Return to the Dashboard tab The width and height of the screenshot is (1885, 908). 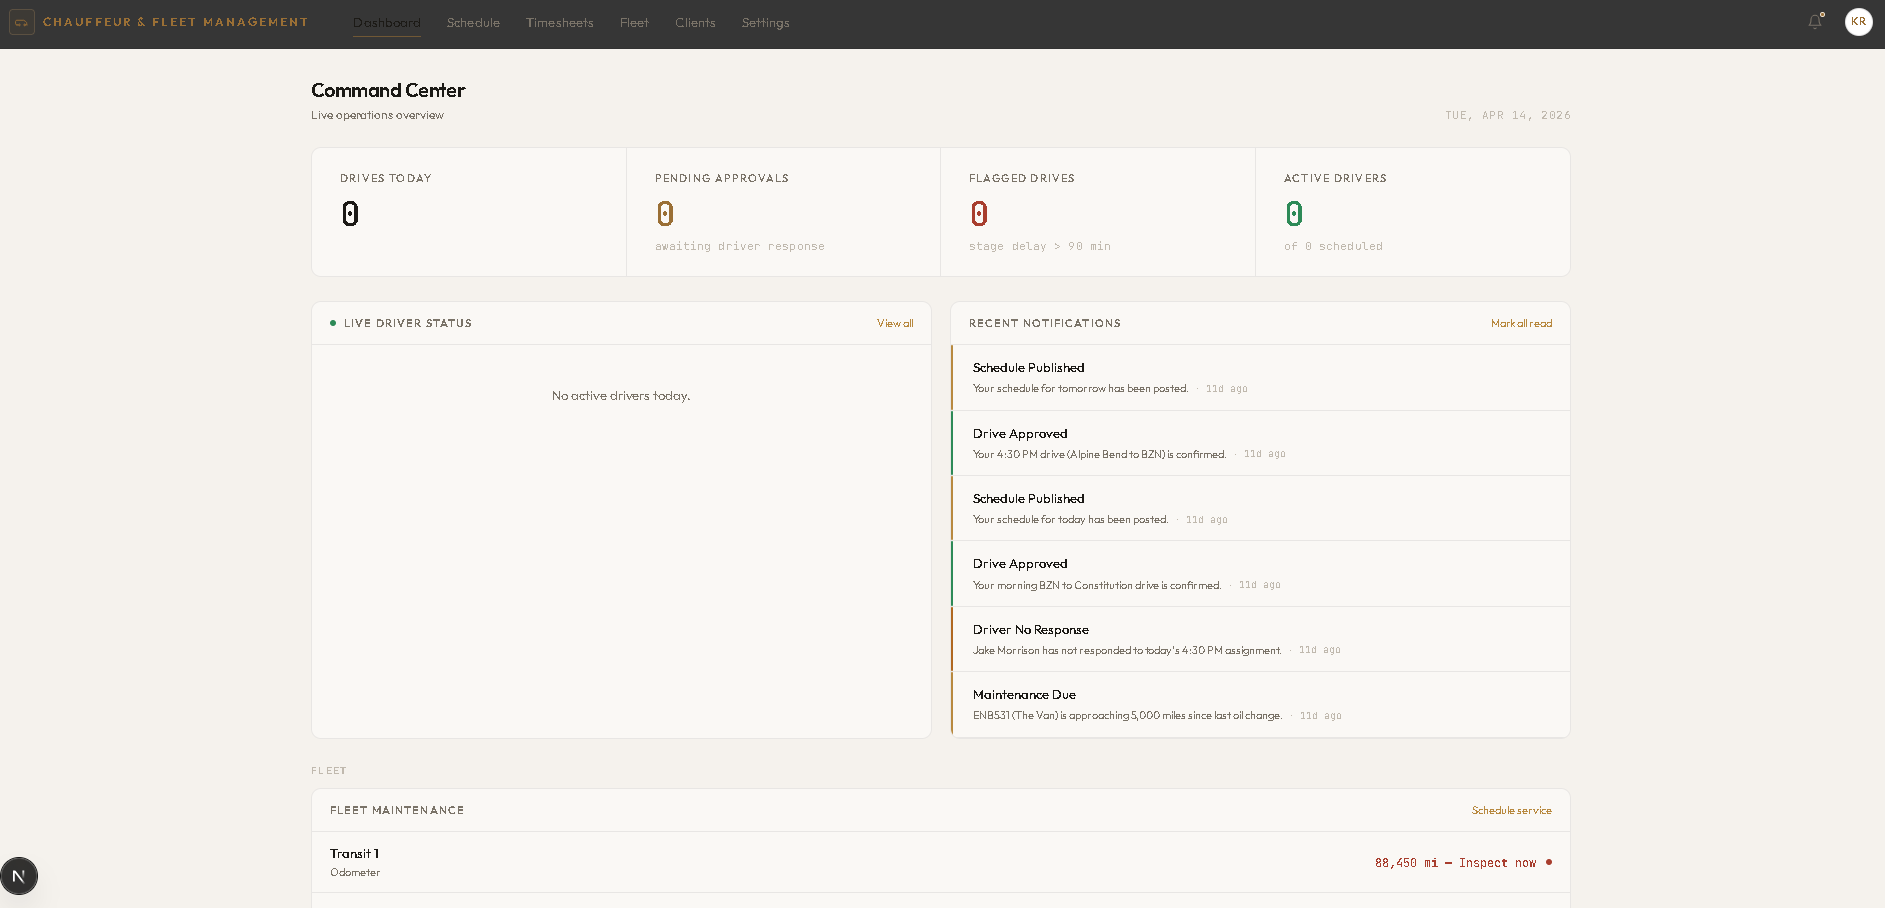point(387,22)
